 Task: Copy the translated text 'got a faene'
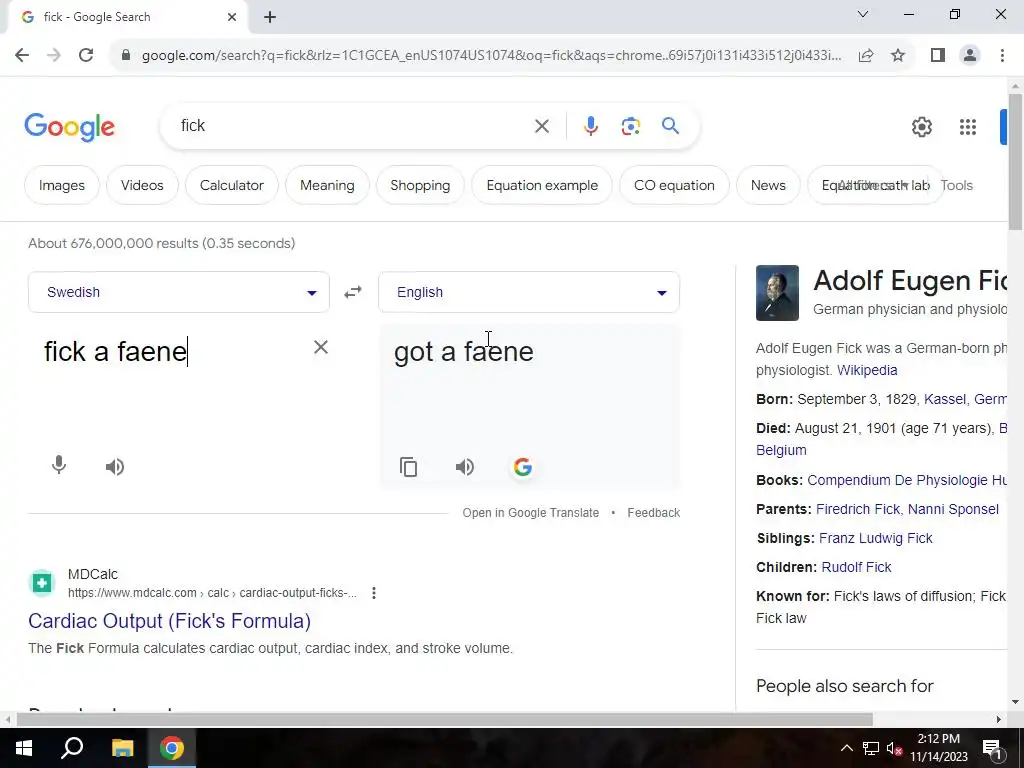pos(408,467)
